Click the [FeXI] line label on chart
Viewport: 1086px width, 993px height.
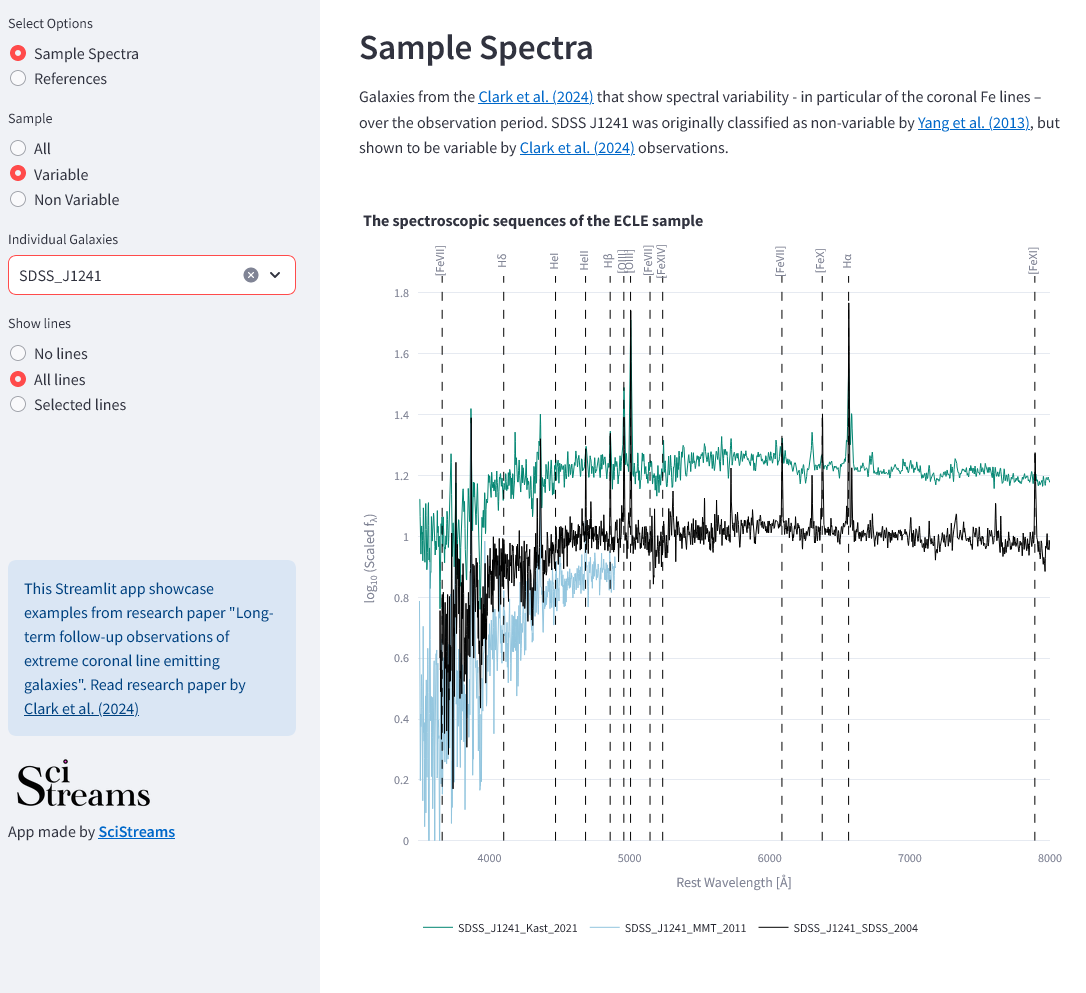pyautogui.click(x=1033, y=261)
